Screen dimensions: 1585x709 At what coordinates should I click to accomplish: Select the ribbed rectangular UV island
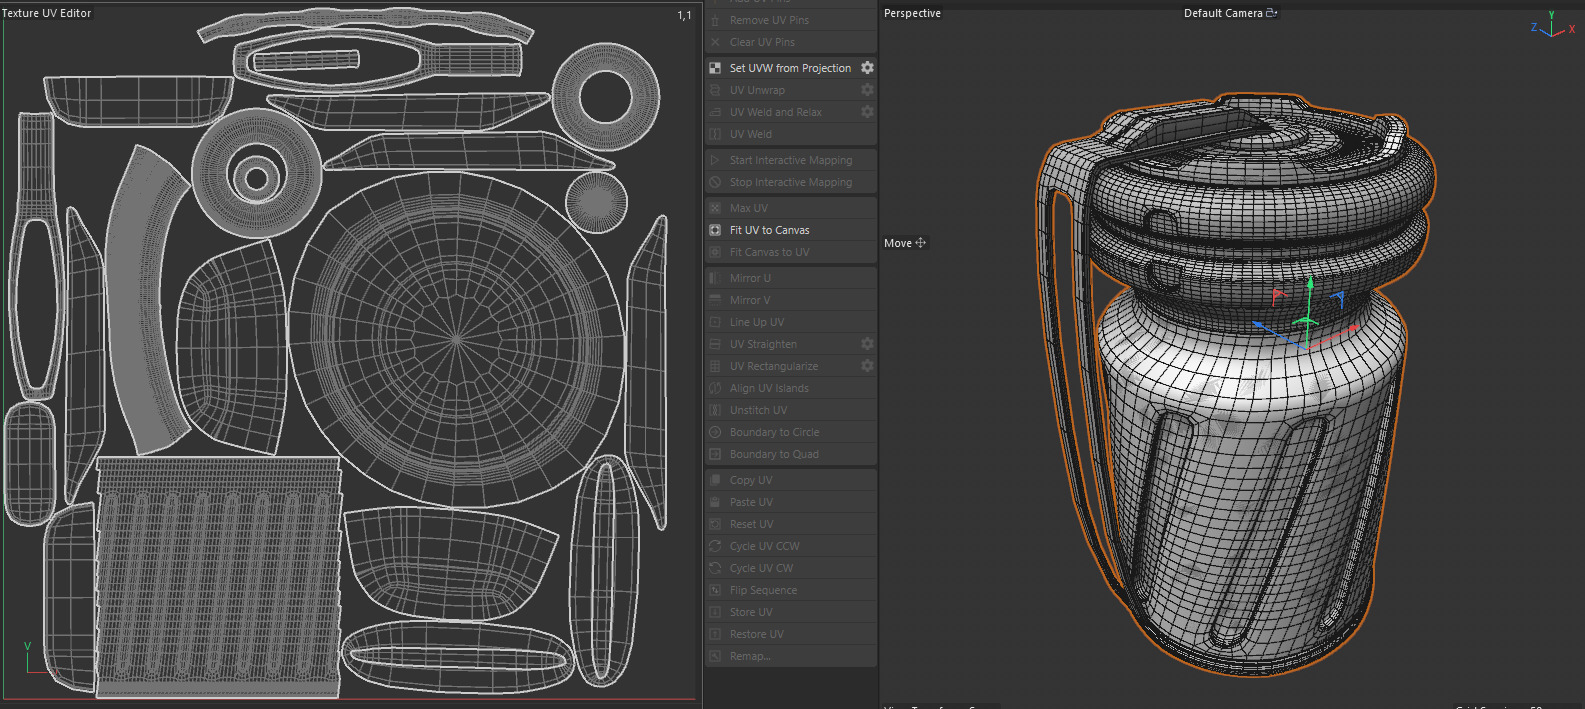(x=218, y=577)
